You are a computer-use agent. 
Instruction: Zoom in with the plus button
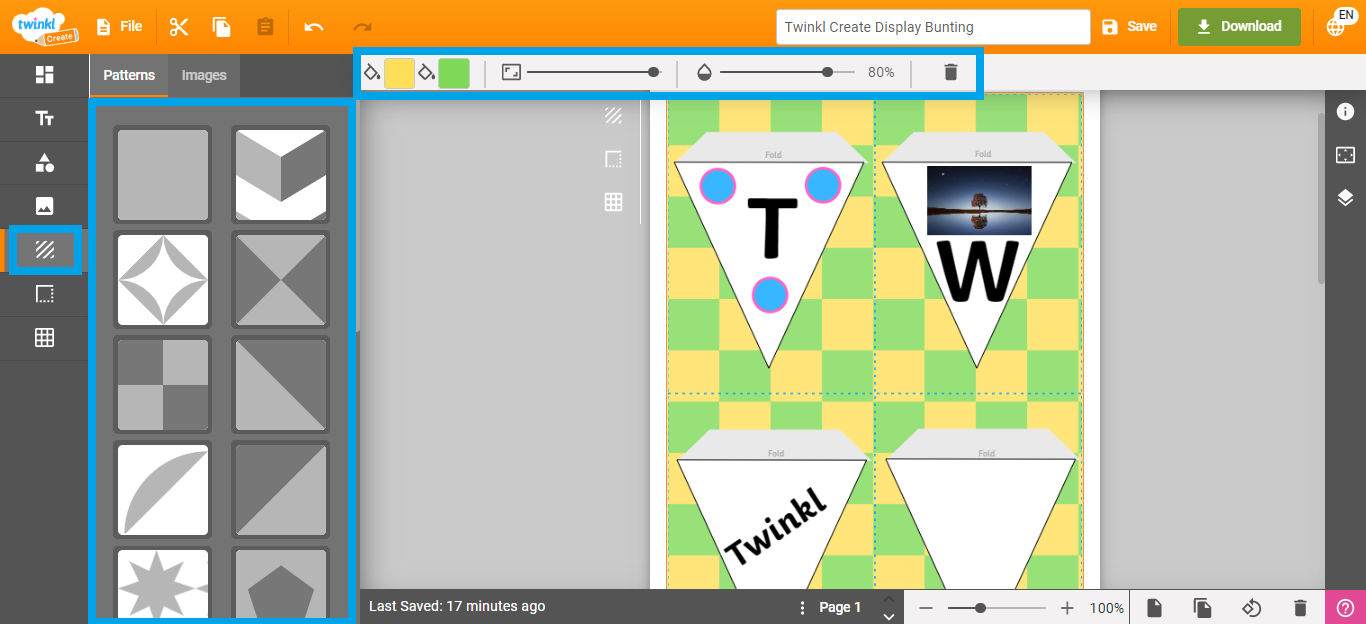click(1067, 608)
